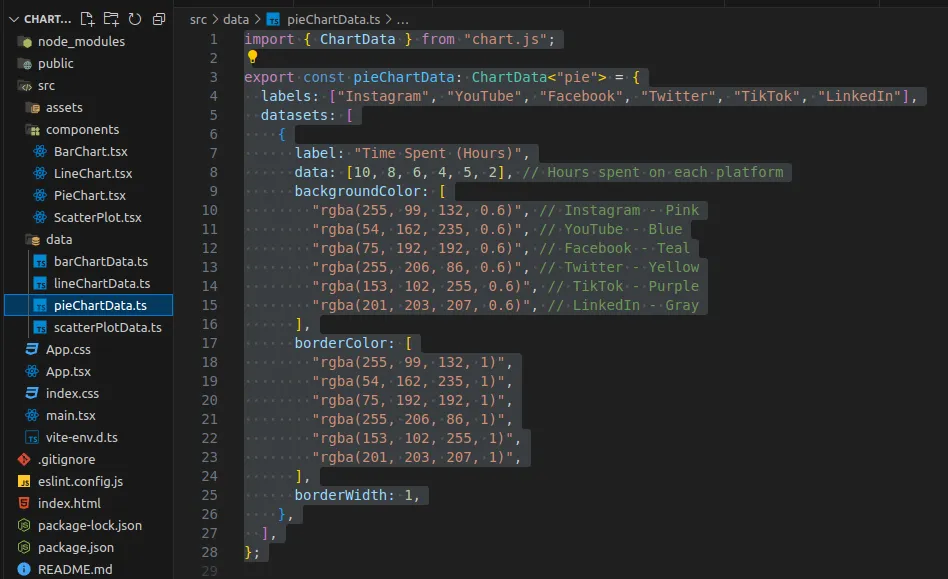Click the breadcrumb ellipsis symbol segment
Image resolution: width=948 pixels, height=579 pixels.
tap(402, 19)
